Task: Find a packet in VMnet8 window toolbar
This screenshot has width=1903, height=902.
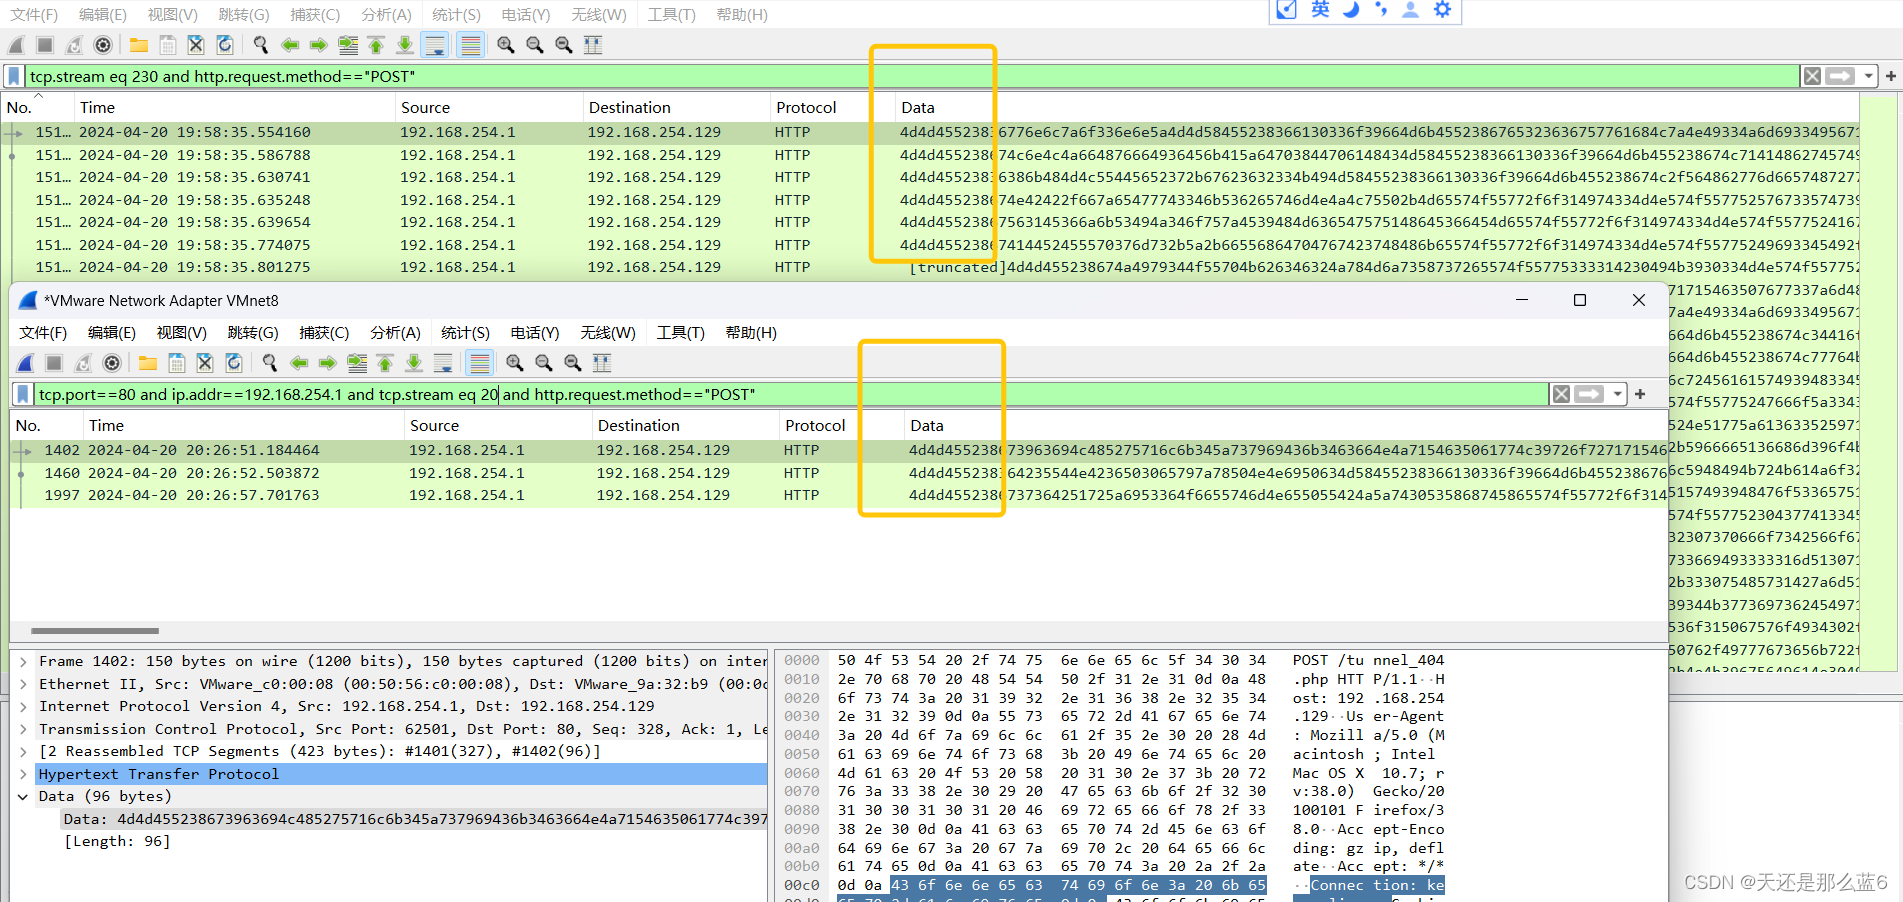Action: 270,363
